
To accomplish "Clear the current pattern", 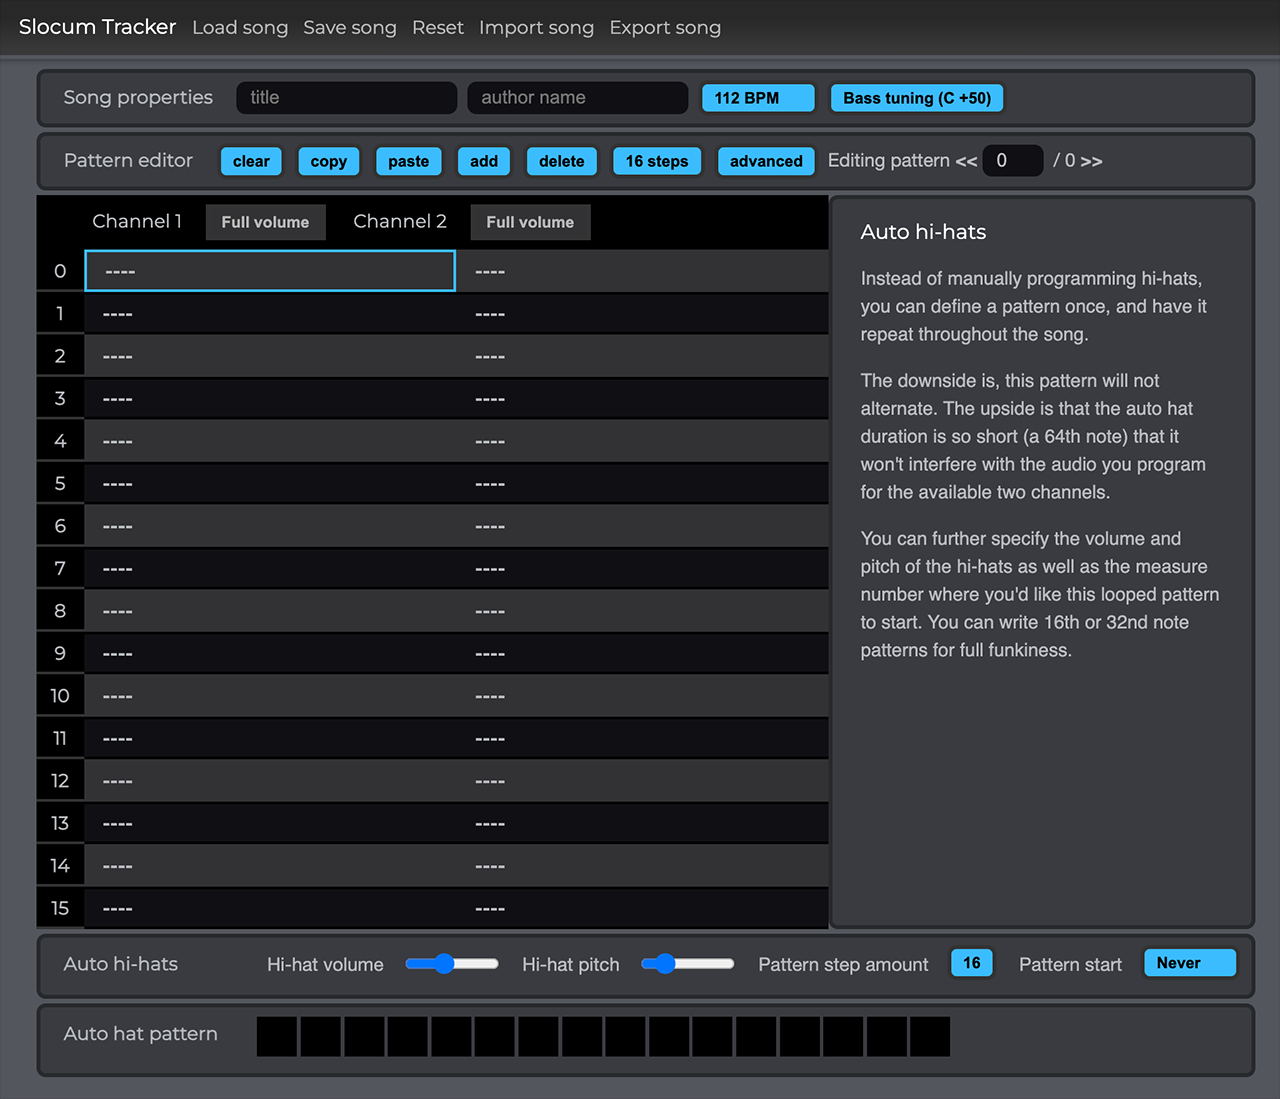I will tap(251, 161).
